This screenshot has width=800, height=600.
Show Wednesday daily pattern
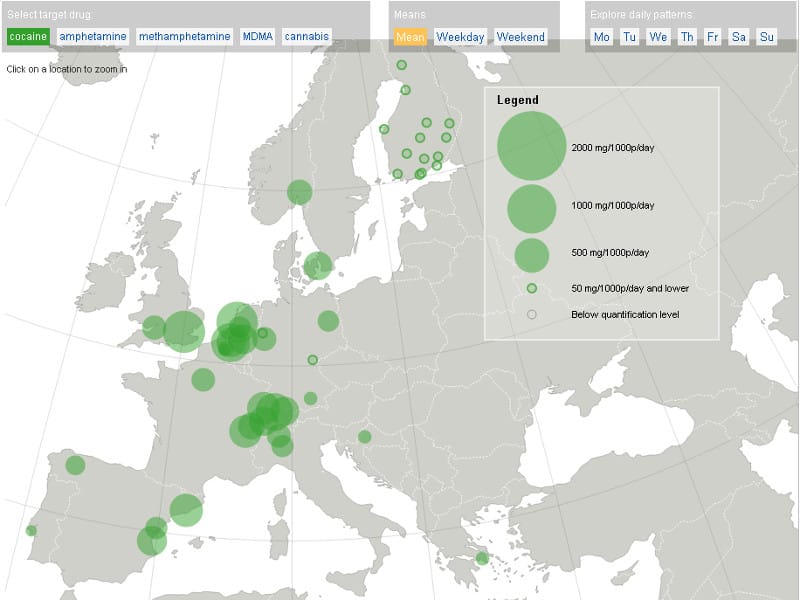[x=658, y=37]
